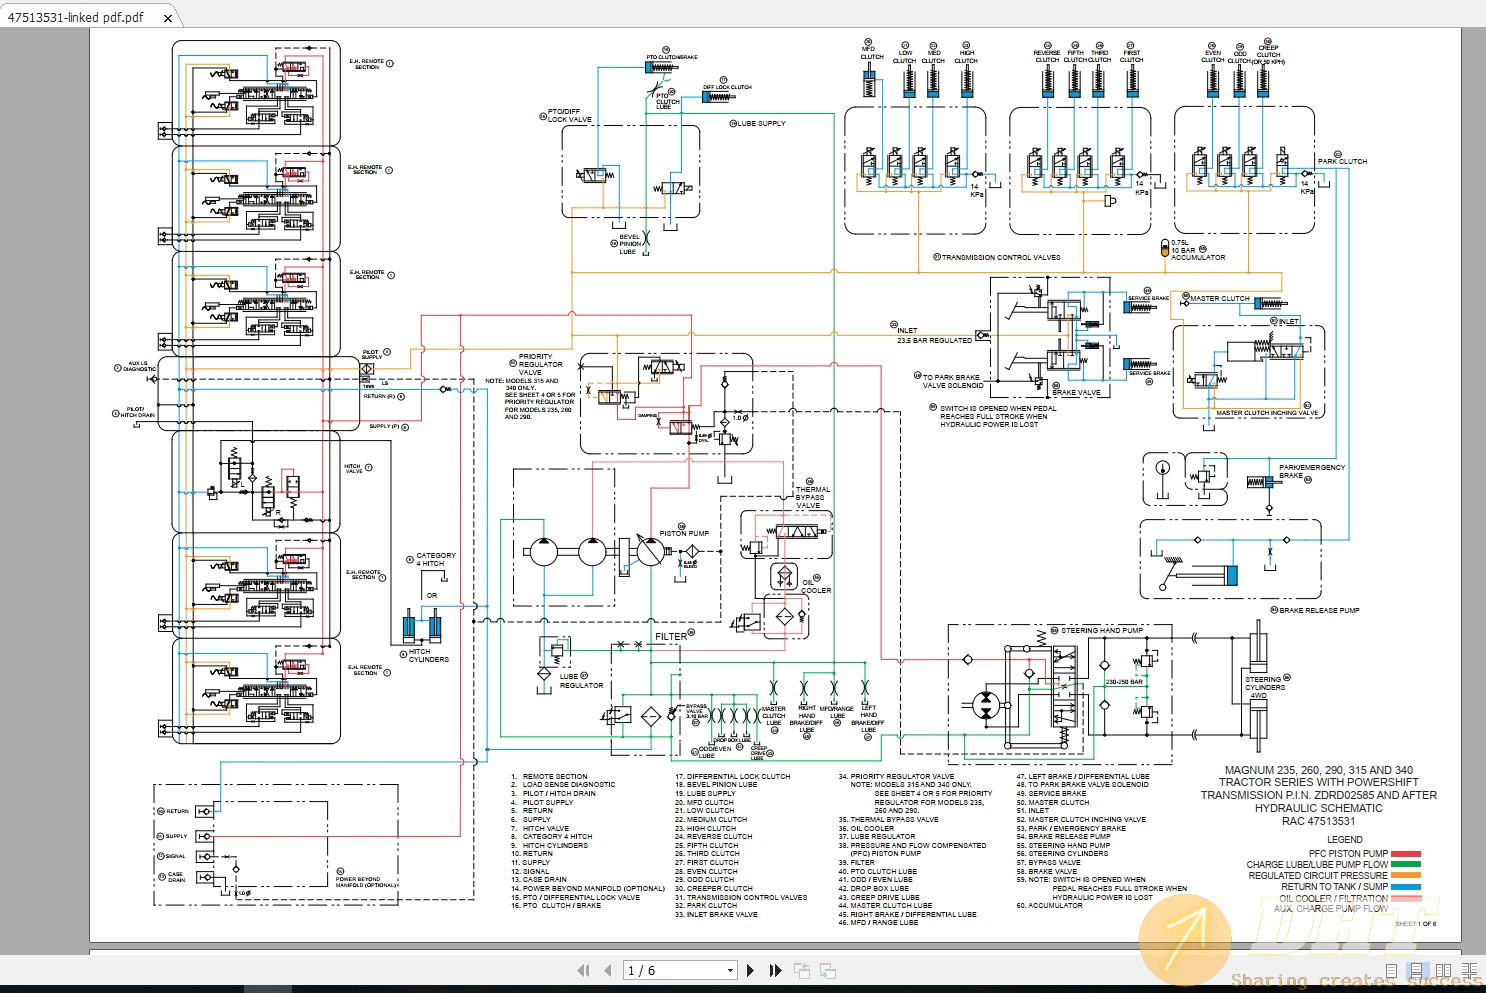The width and height of the screenshot is (1486, 993).
Task: Enable two-page continuous facing view
Action: [1469, 970]
